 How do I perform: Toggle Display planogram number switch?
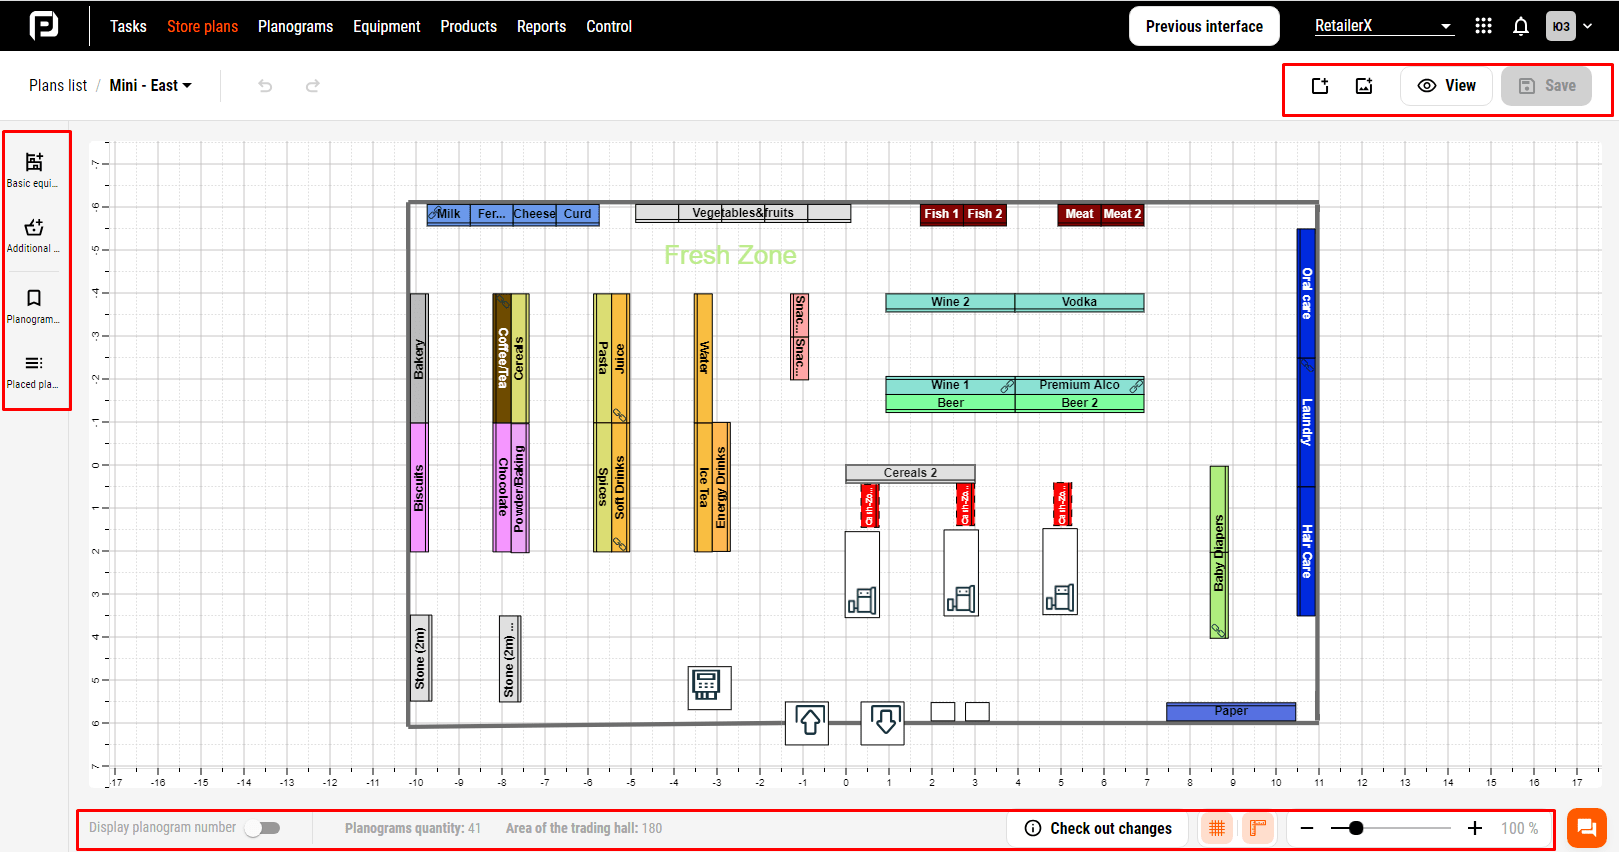(x=264, y=828)
